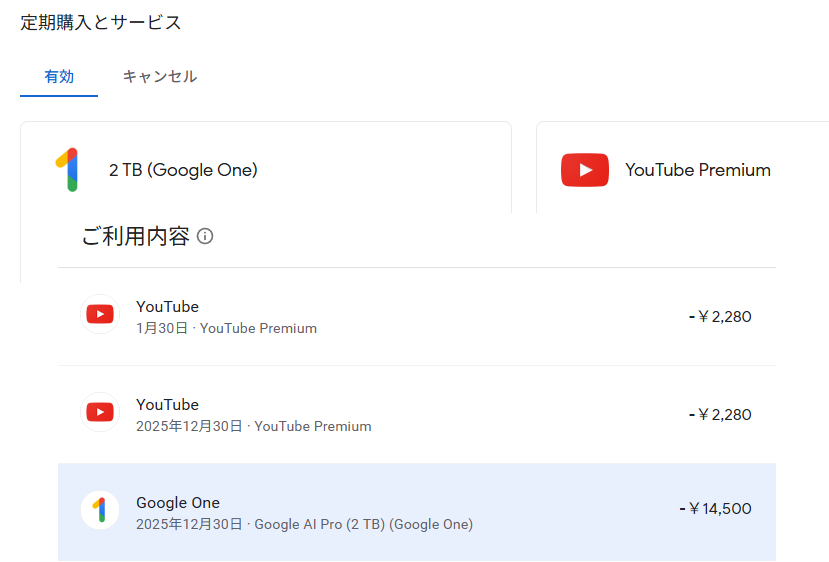829x562 pixels.
Task: Open the 2 TB (Google One) subscription title
Action: [183, 170]
